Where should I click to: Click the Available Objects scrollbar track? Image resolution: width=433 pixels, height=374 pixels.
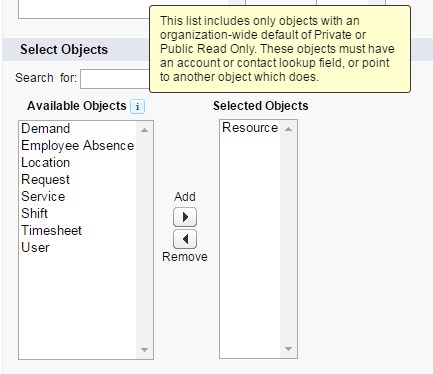click(x=144, y=240)
